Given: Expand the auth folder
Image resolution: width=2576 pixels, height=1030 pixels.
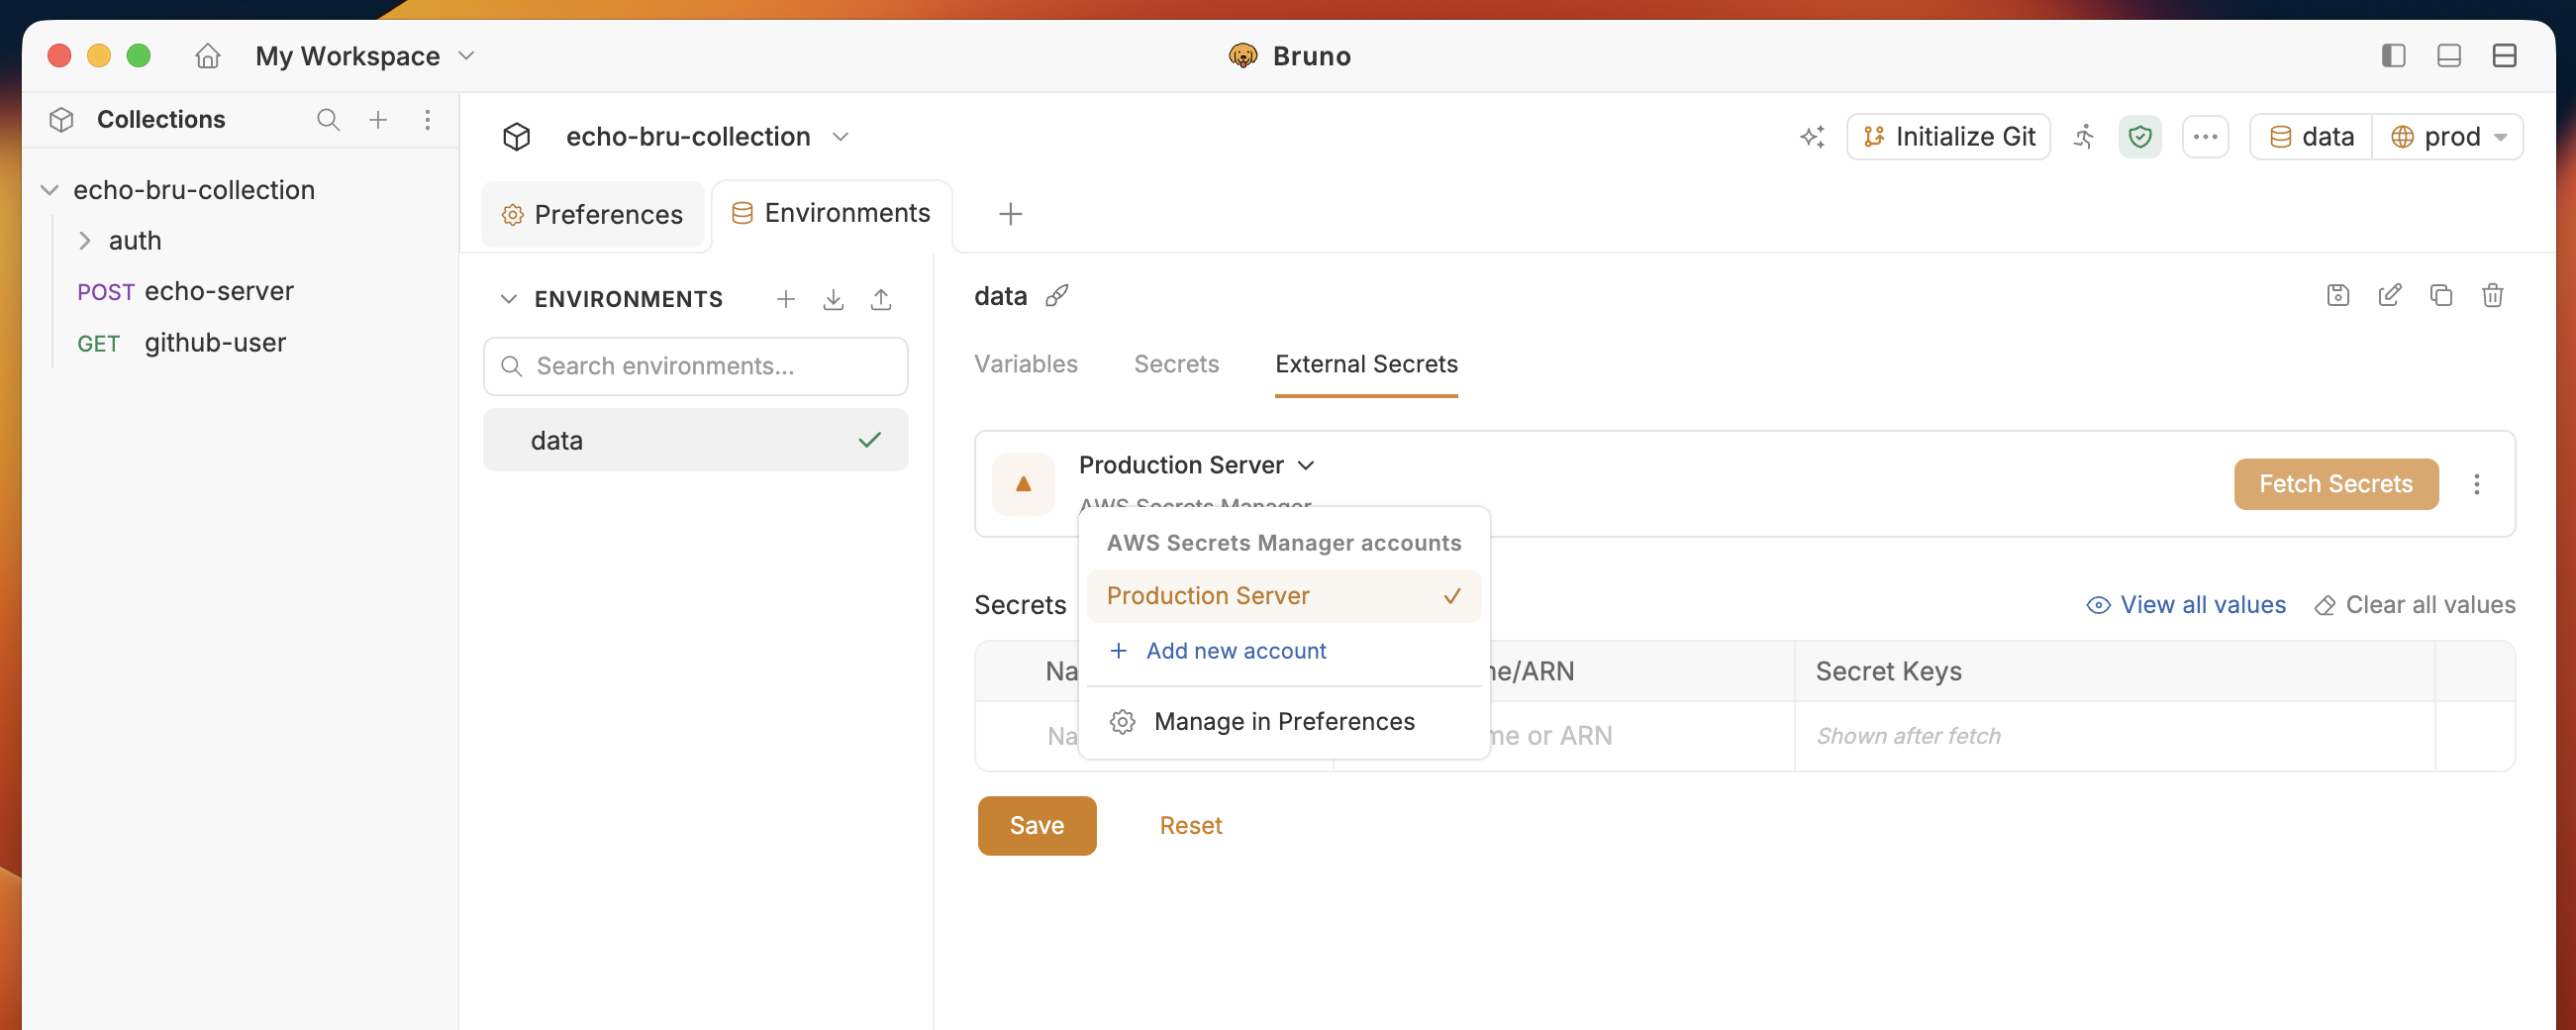Looking at the screenshot, I should pos(85,241).
